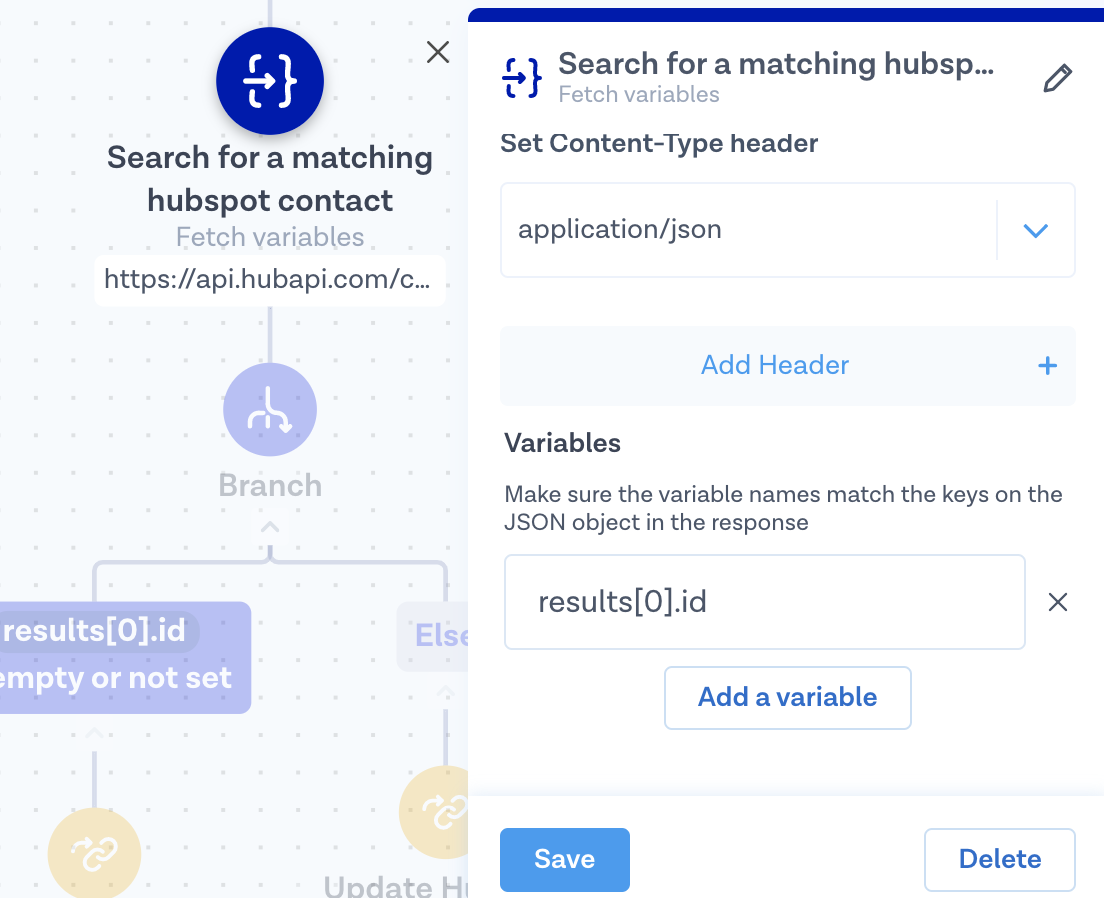Click the pencil icon to rename the step

pyautogui.click(x=1057, y=79)
